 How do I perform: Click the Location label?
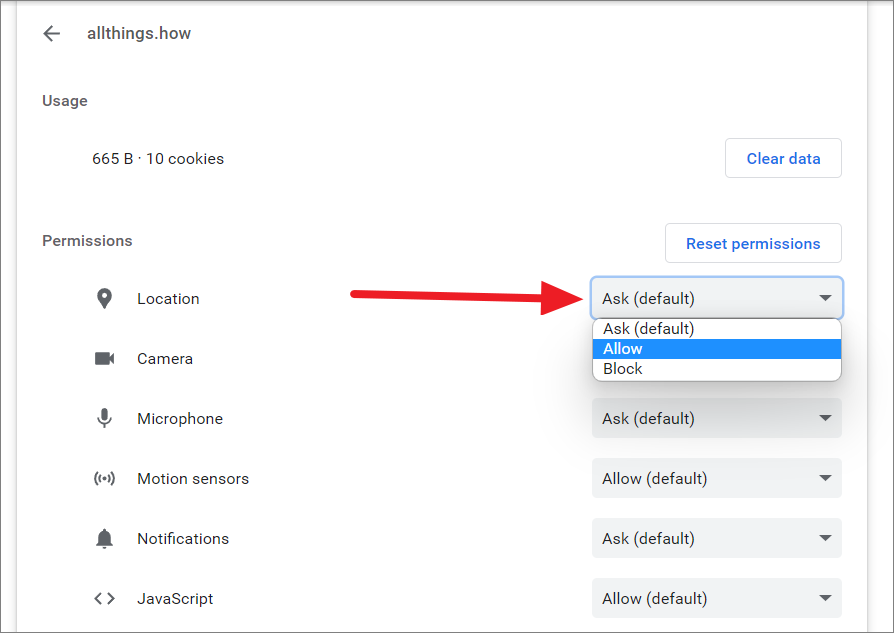click(168, 299)
